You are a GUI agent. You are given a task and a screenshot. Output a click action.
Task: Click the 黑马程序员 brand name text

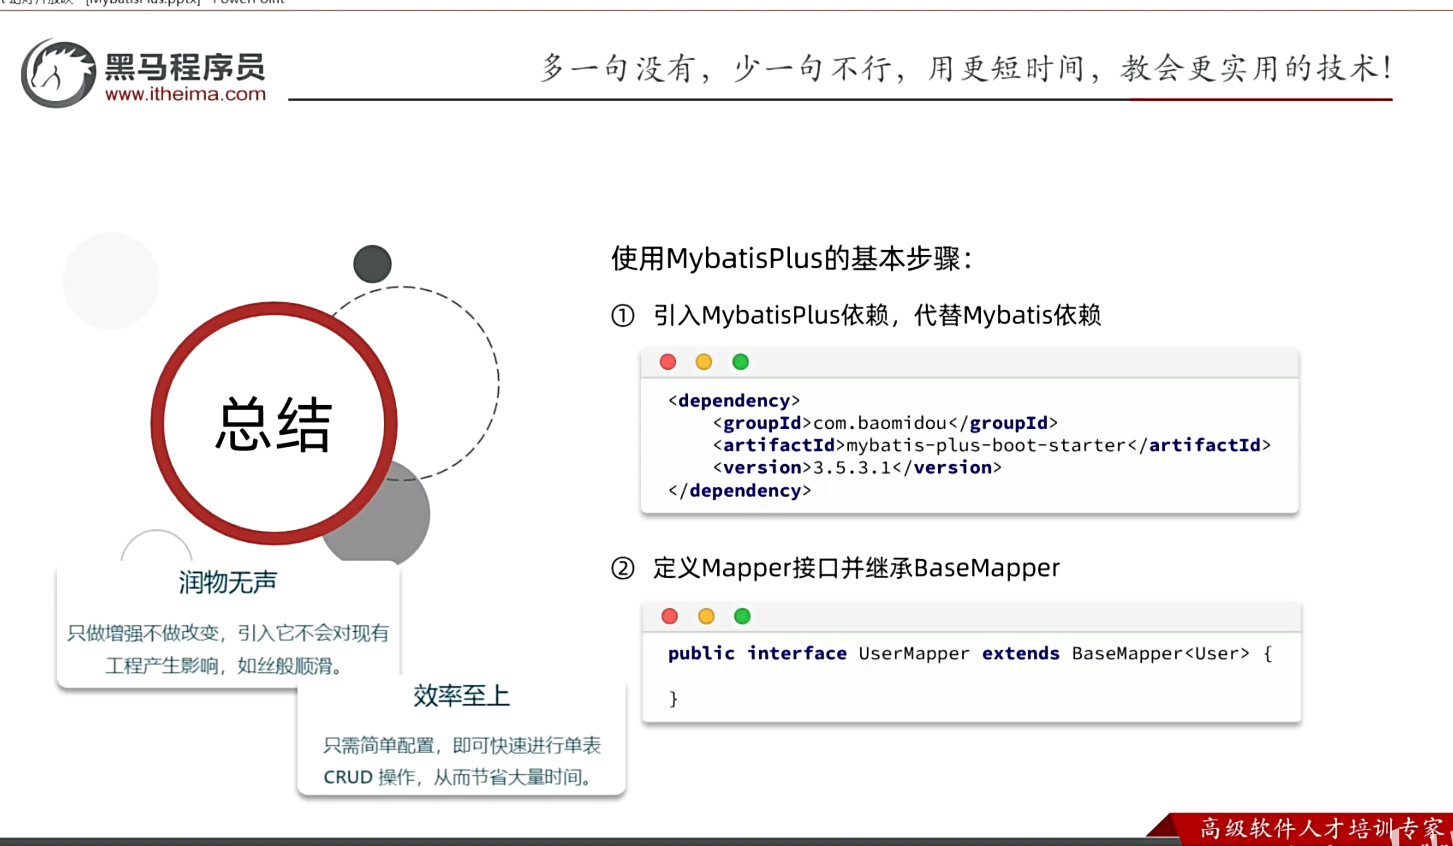185,67
